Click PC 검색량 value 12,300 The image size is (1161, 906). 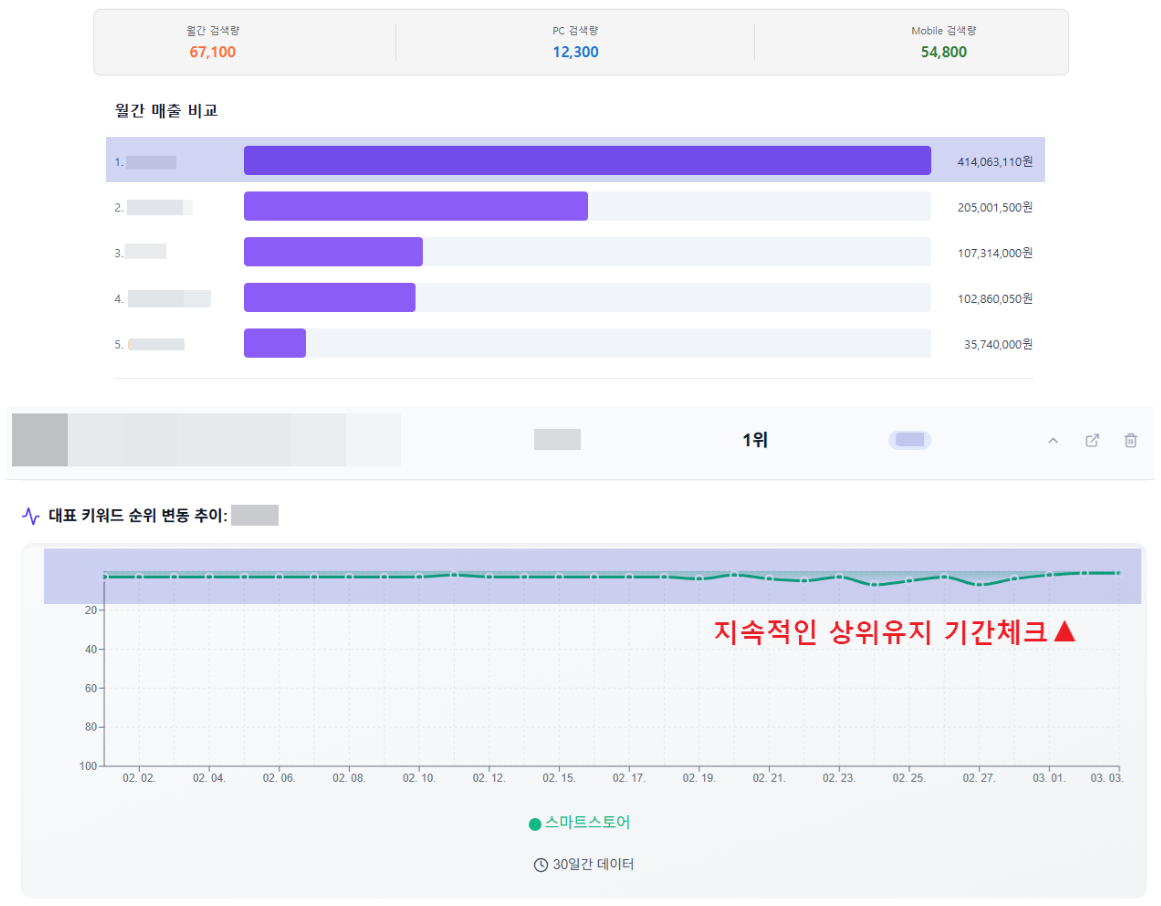575,52
